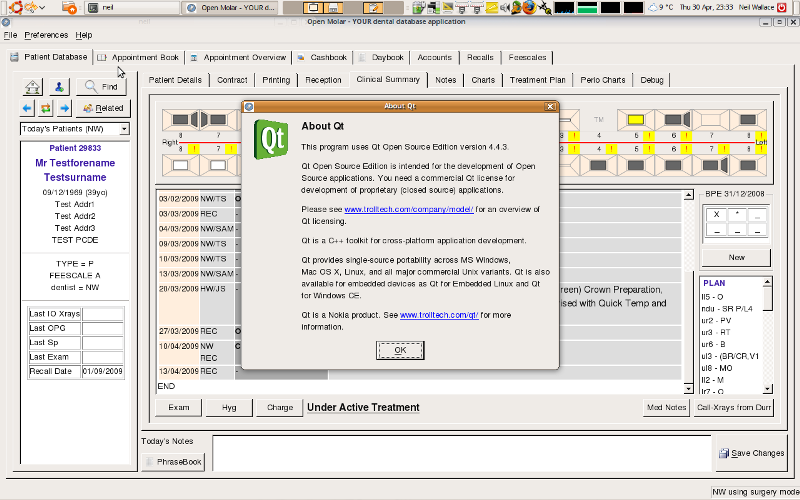Click the Find magnifier button
The image size is (800, 500).
click(x=101, y=87)
